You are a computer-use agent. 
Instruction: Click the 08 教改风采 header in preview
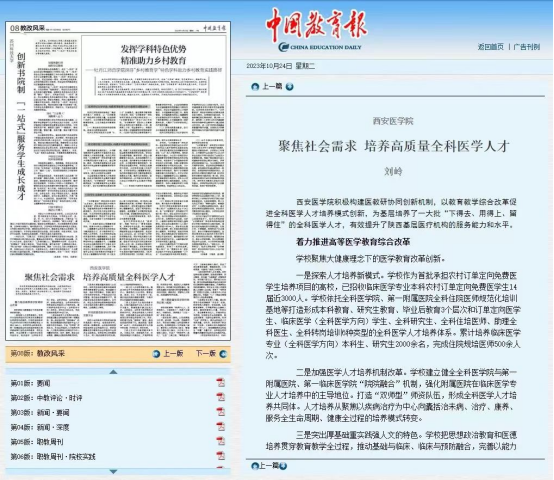click(x=28, y=28)
